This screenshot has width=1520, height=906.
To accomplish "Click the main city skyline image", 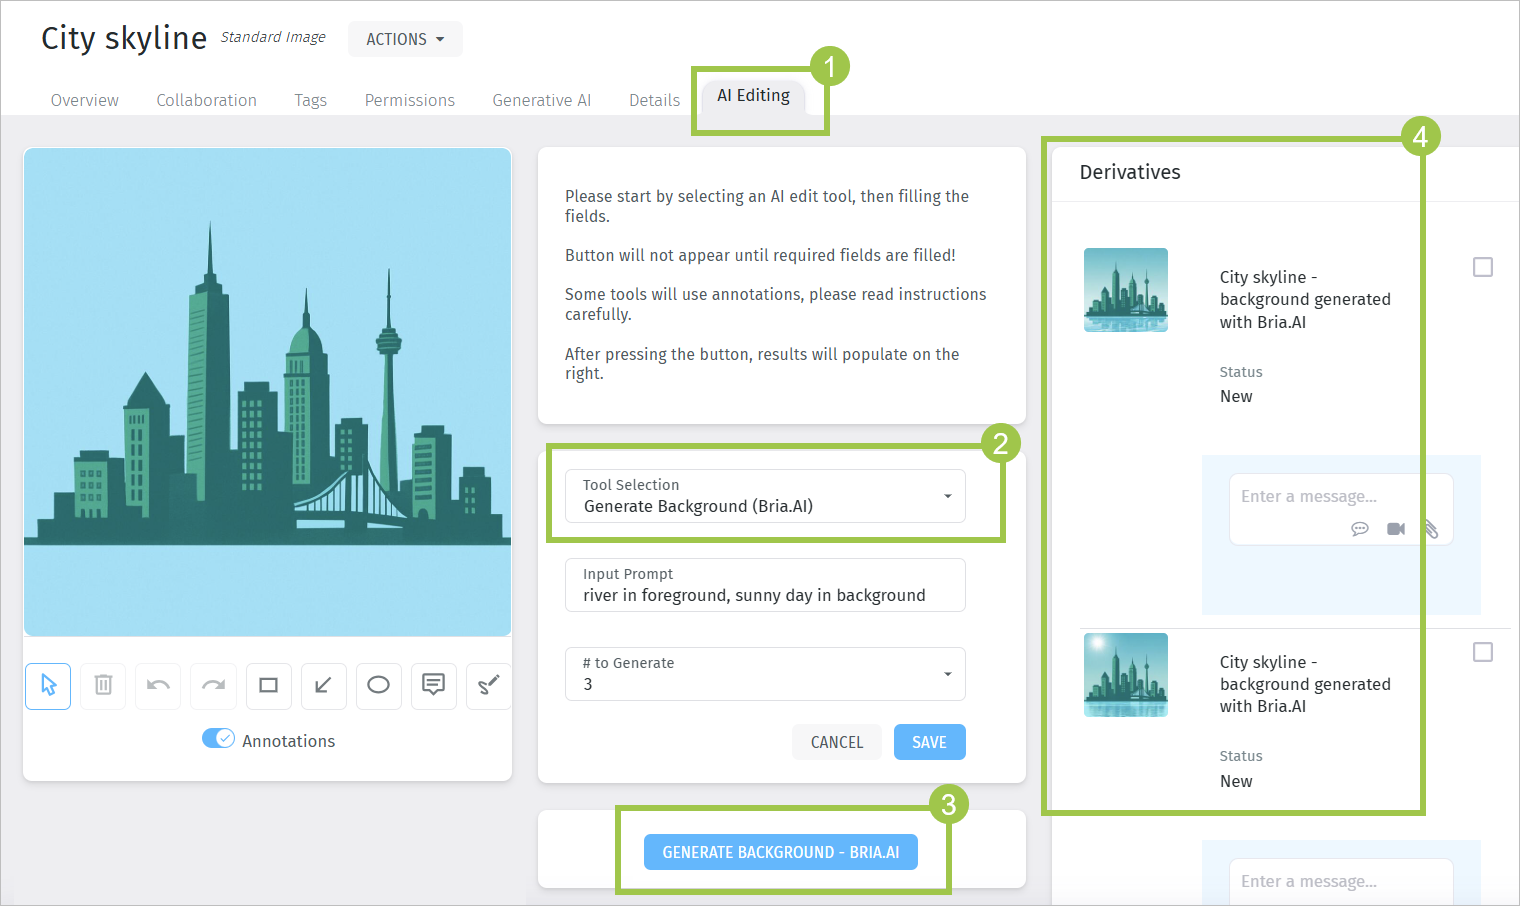I will point(268,392).
